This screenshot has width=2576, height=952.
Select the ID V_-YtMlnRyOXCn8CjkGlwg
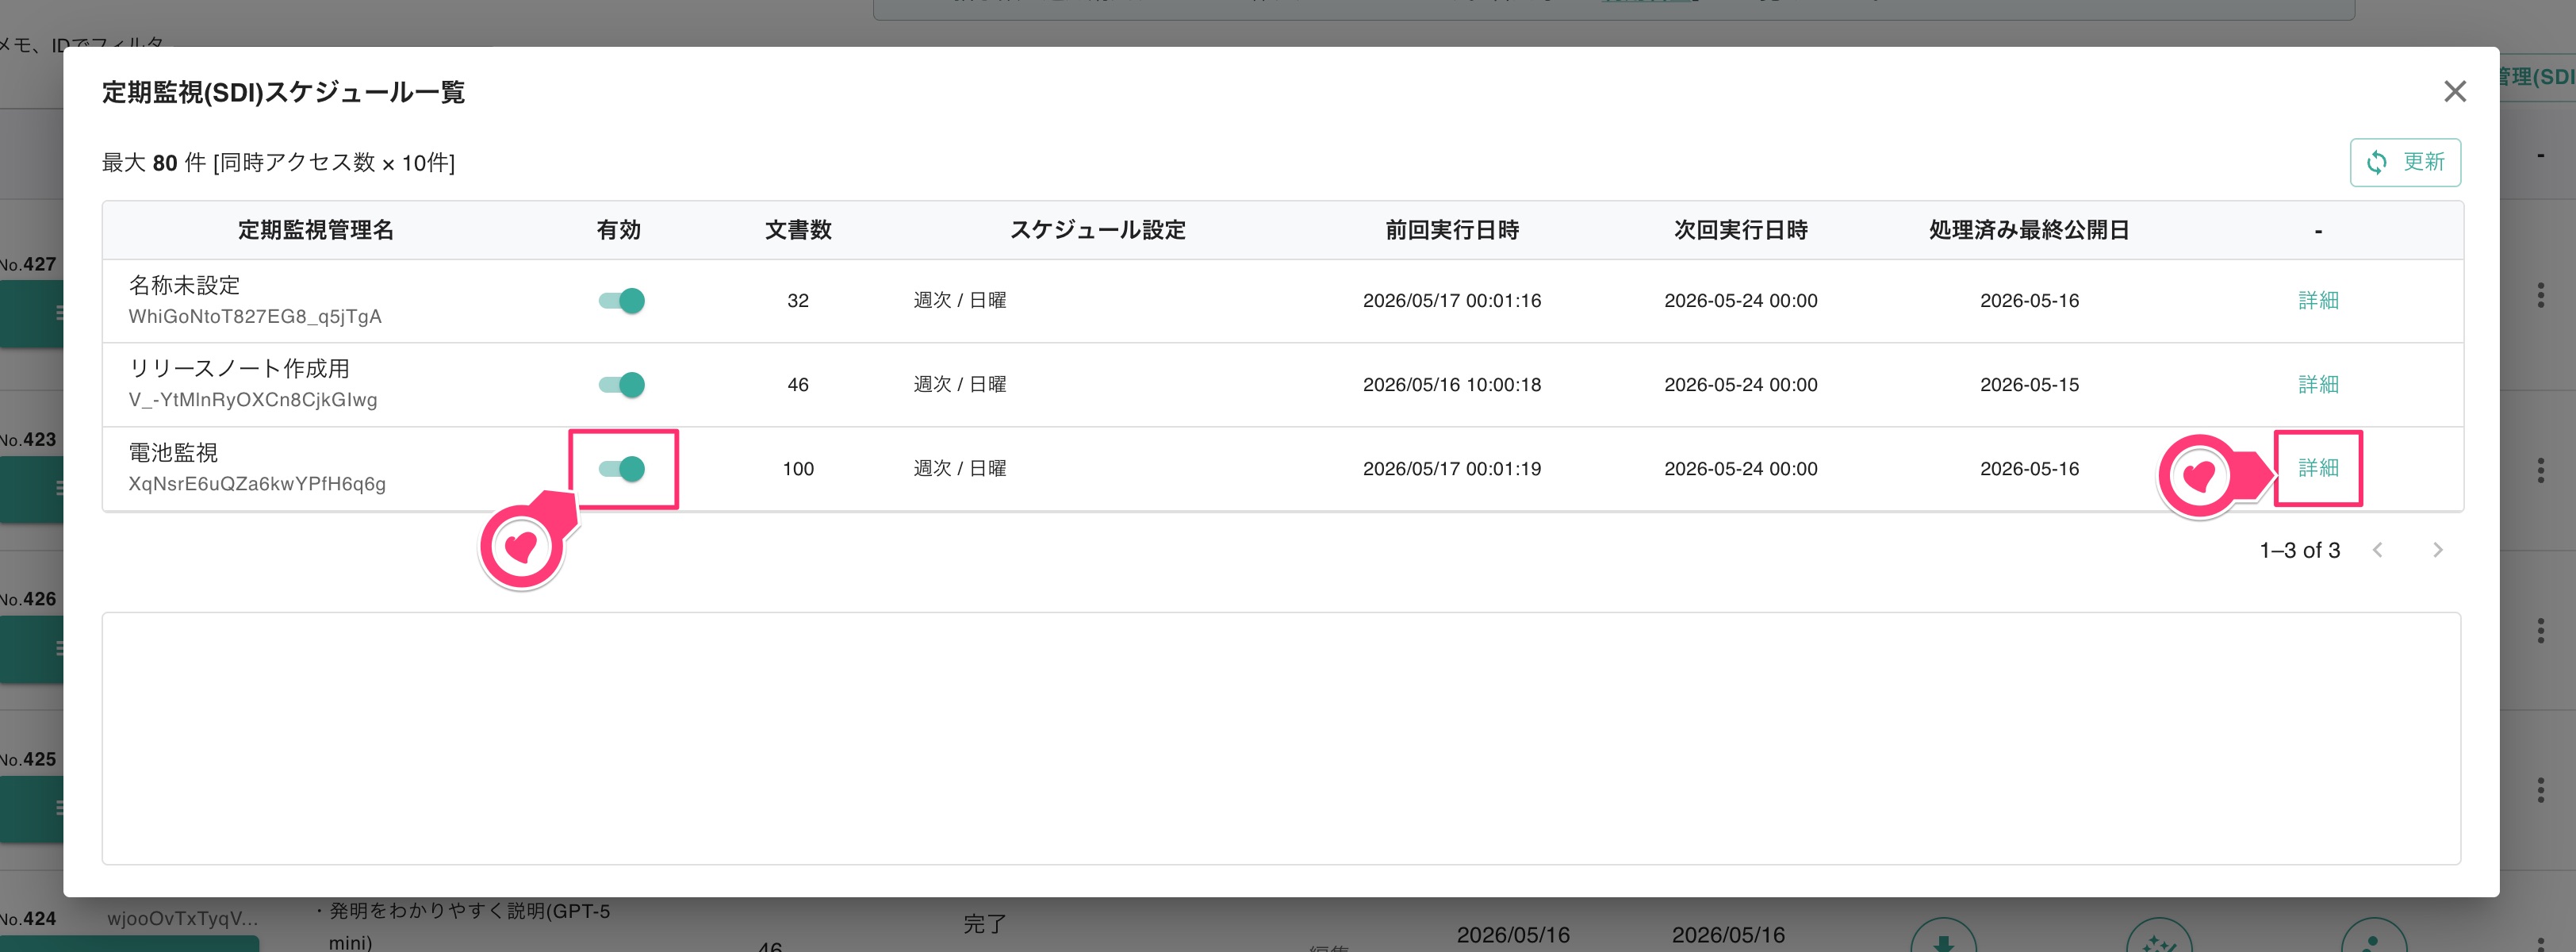pos(253,400)
